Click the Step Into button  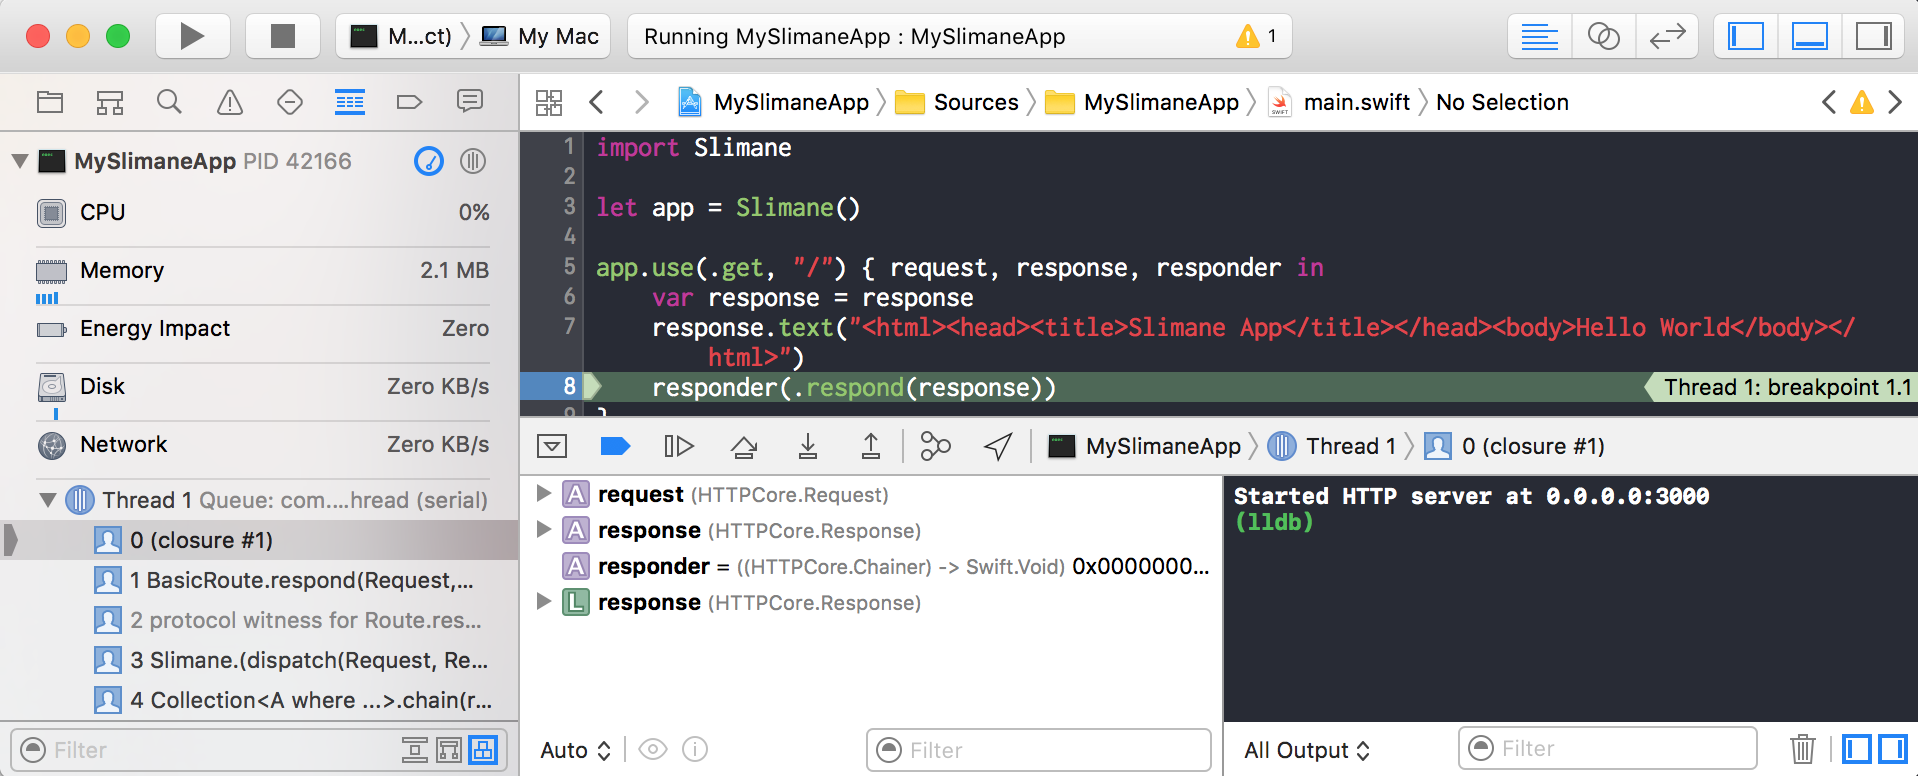808,446
